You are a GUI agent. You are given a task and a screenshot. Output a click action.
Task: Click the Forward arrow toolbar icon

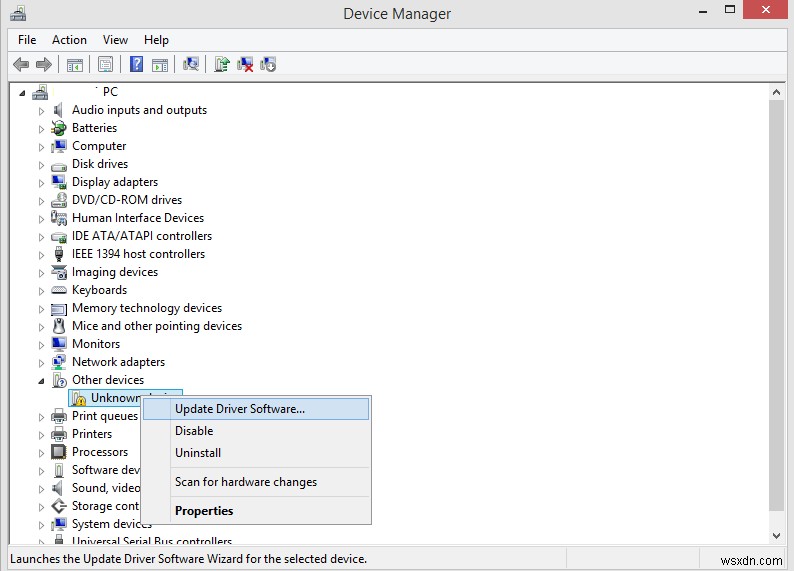pos(43,65)
